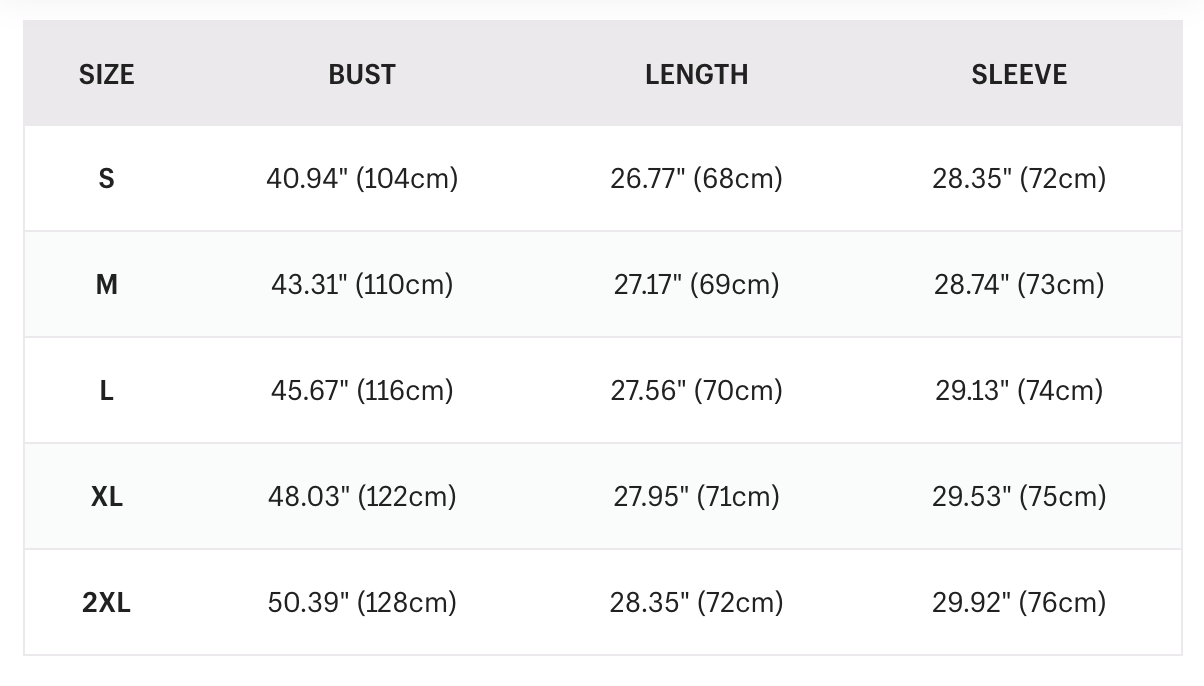Click the LENGTH column header

pyautogui.click(x=696, y=74)
